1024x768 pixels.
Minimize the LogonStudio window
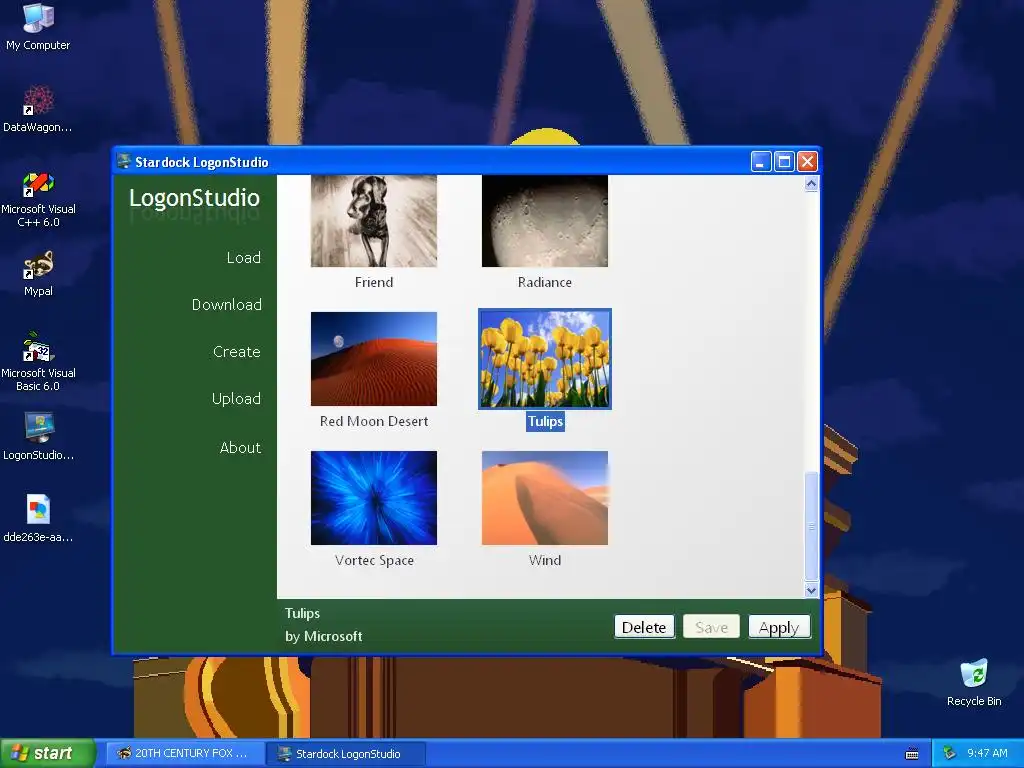point(760,161)
